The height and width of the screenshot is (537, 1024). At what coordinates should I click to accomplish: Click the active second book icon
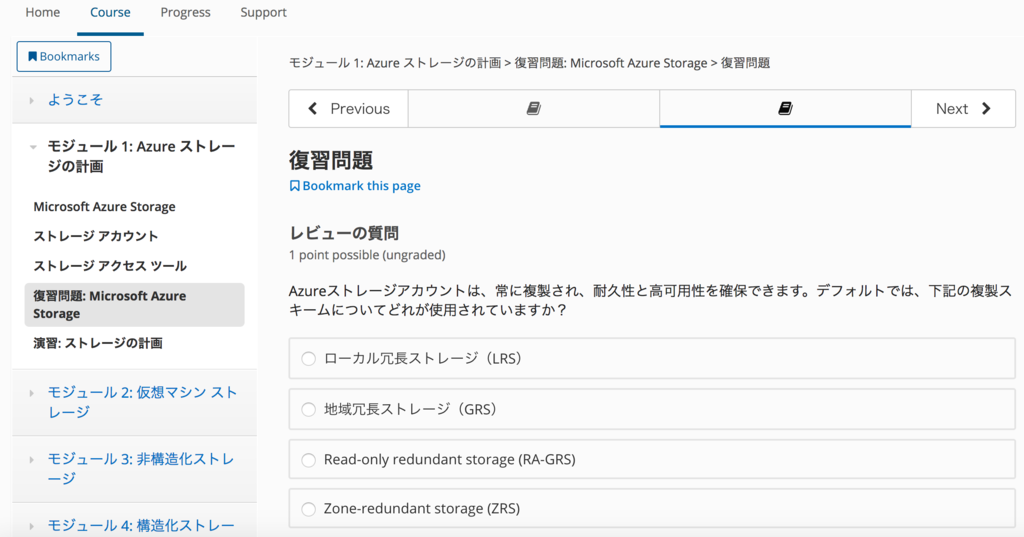[785, 109]
